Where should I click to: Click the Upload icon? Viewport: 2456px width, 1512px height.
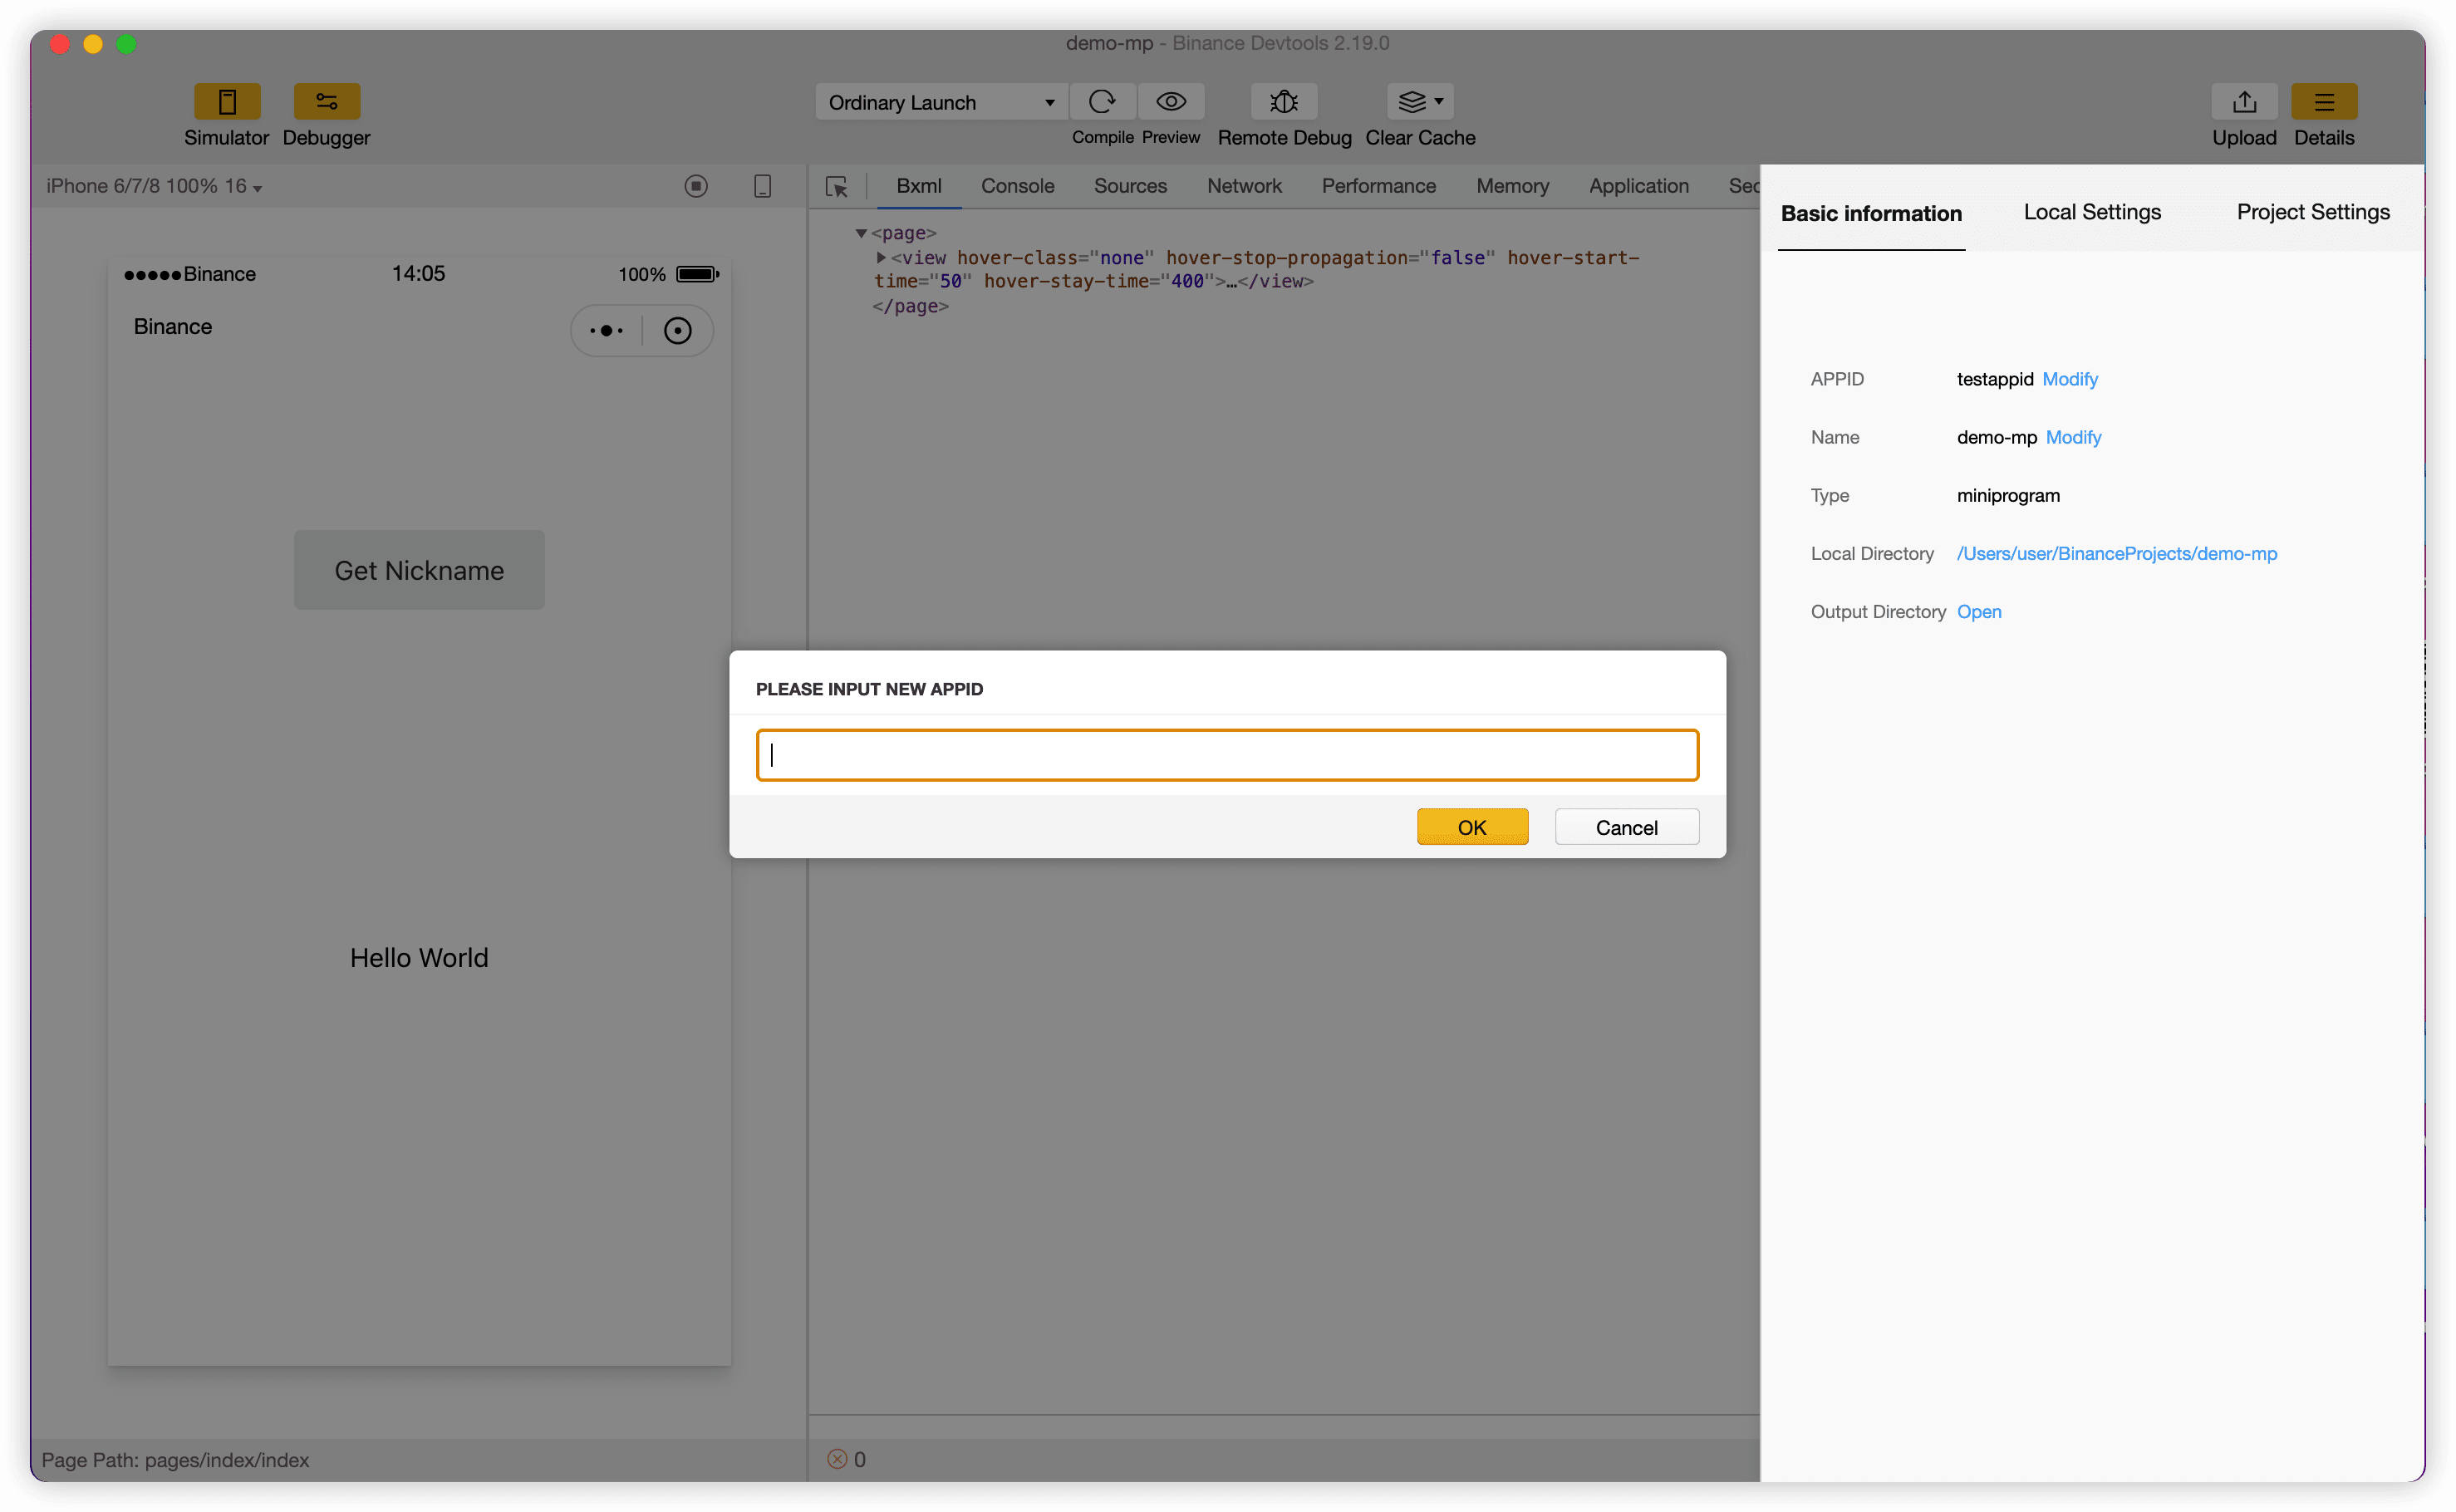[x=2244, y=101]
